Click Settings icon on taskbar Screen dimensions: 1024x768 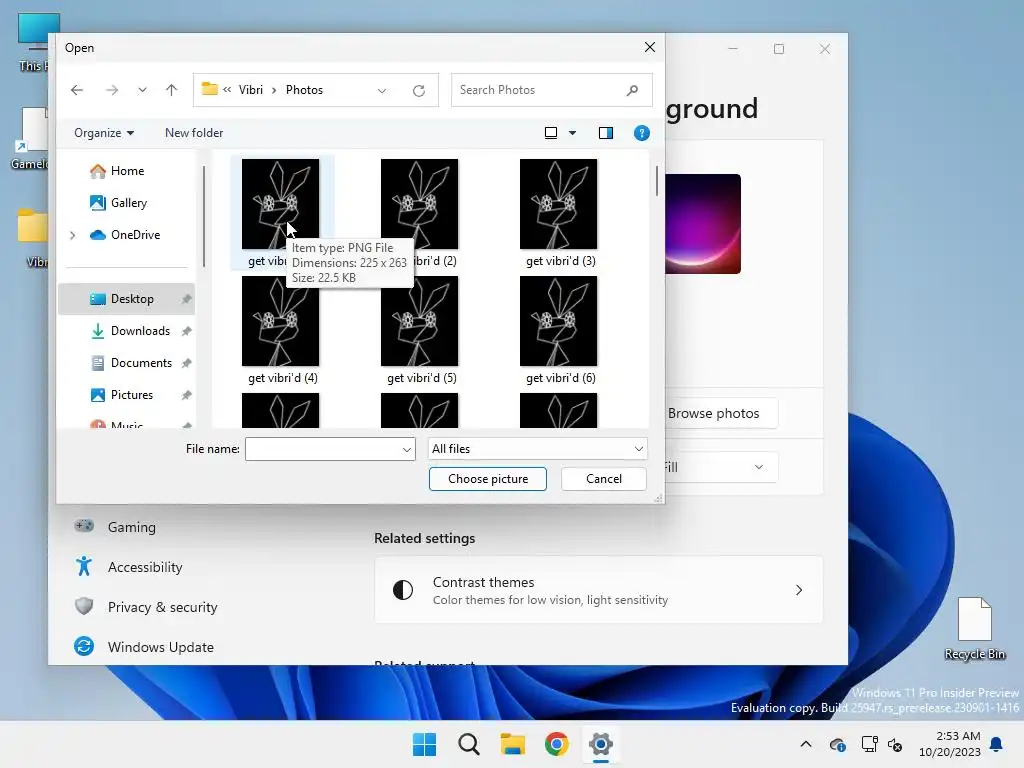pos(600,744)
